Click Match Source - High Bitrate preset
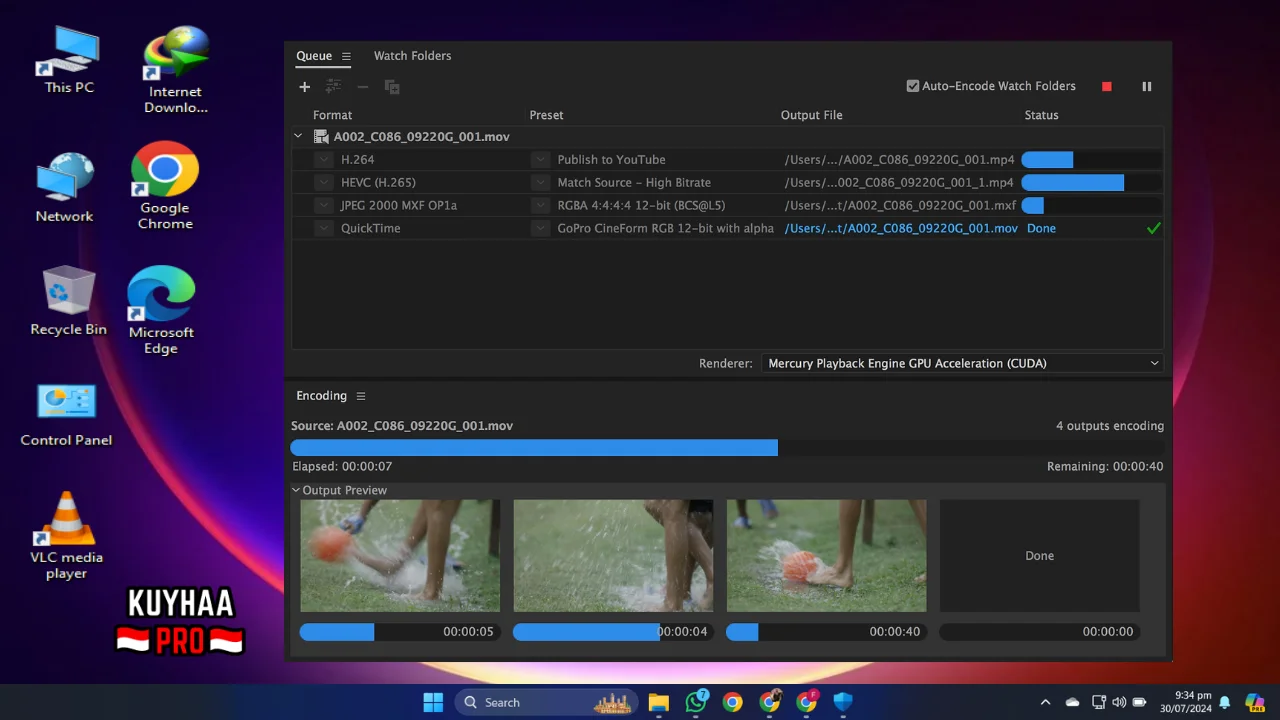Screen dimensions: 1280x720 pyautogui.click(x=634, y=183)
